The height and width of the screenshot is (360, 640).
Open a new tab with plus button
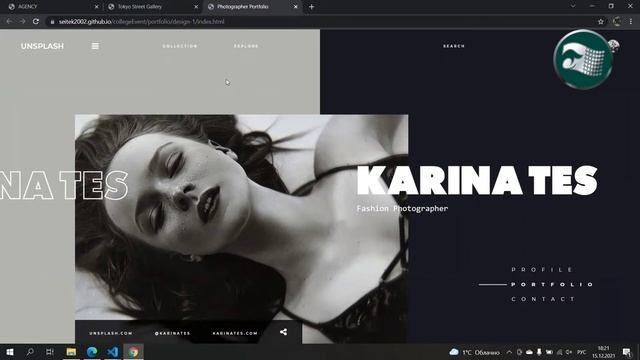click(x=311, y=7)
